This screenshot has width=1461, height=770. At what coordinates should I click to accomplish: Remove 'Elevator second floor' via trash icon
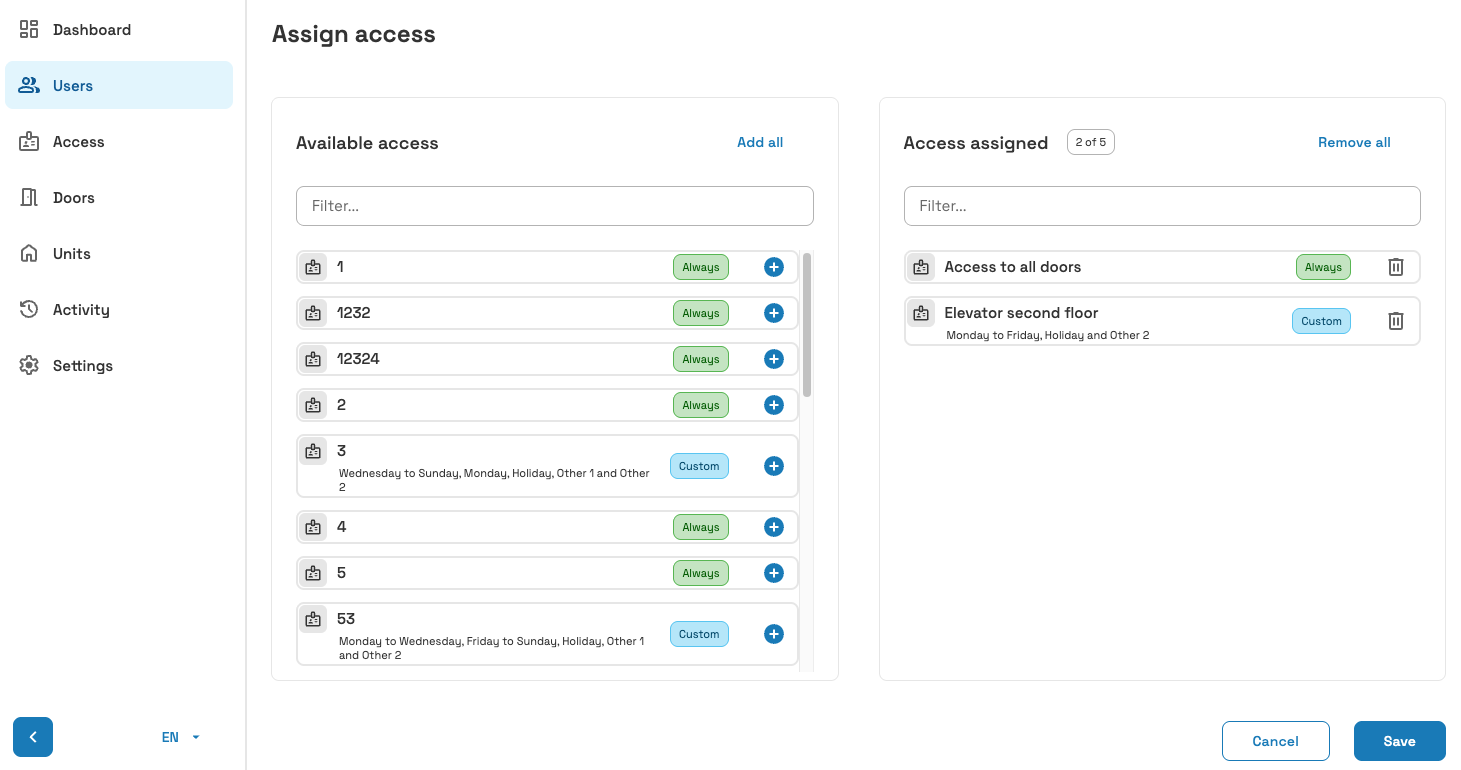tap(1396, 321)
